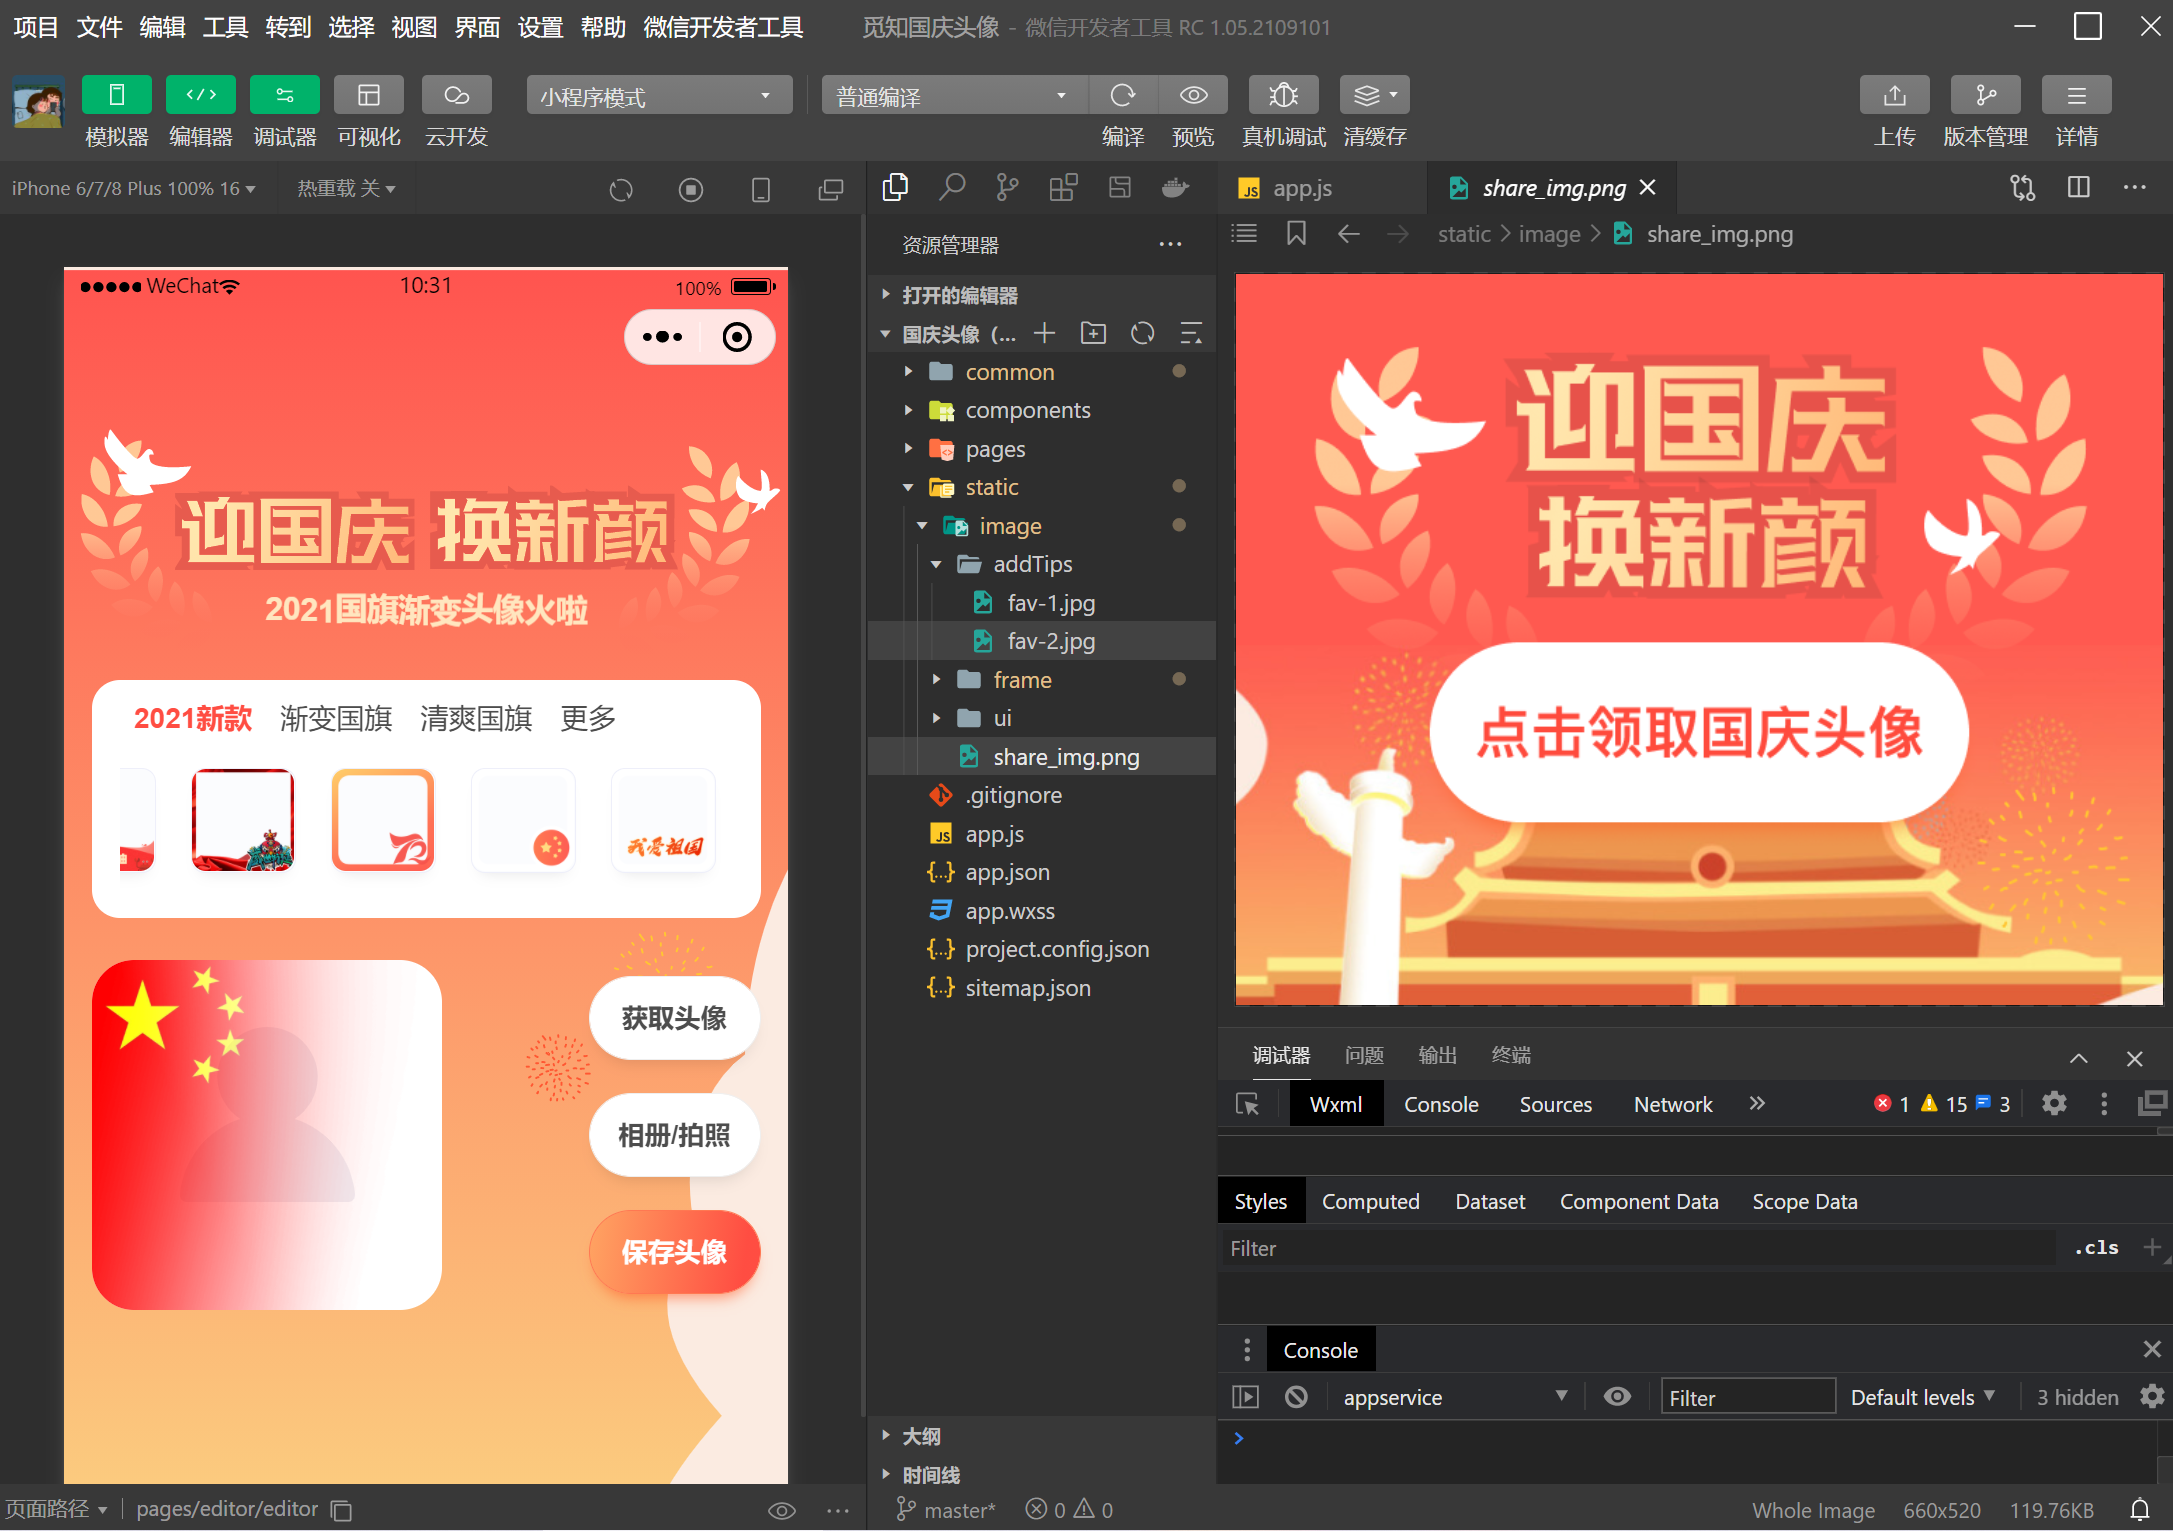Image resolution: width=2173 pixels, height=1531 pixels.
Task: Open the 项目 menu
Action: (36, 27)
